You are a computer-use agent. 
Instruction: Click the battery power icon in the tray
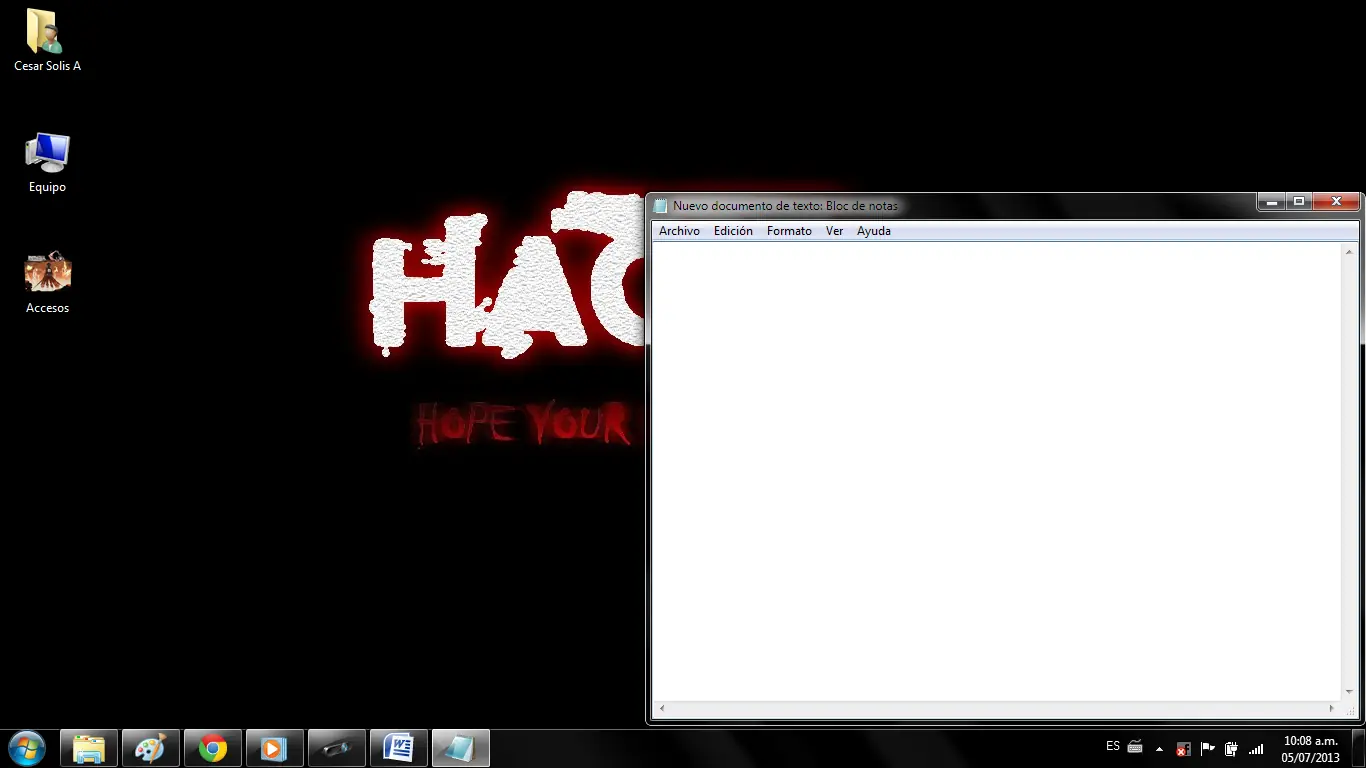tap(1231, 748)
